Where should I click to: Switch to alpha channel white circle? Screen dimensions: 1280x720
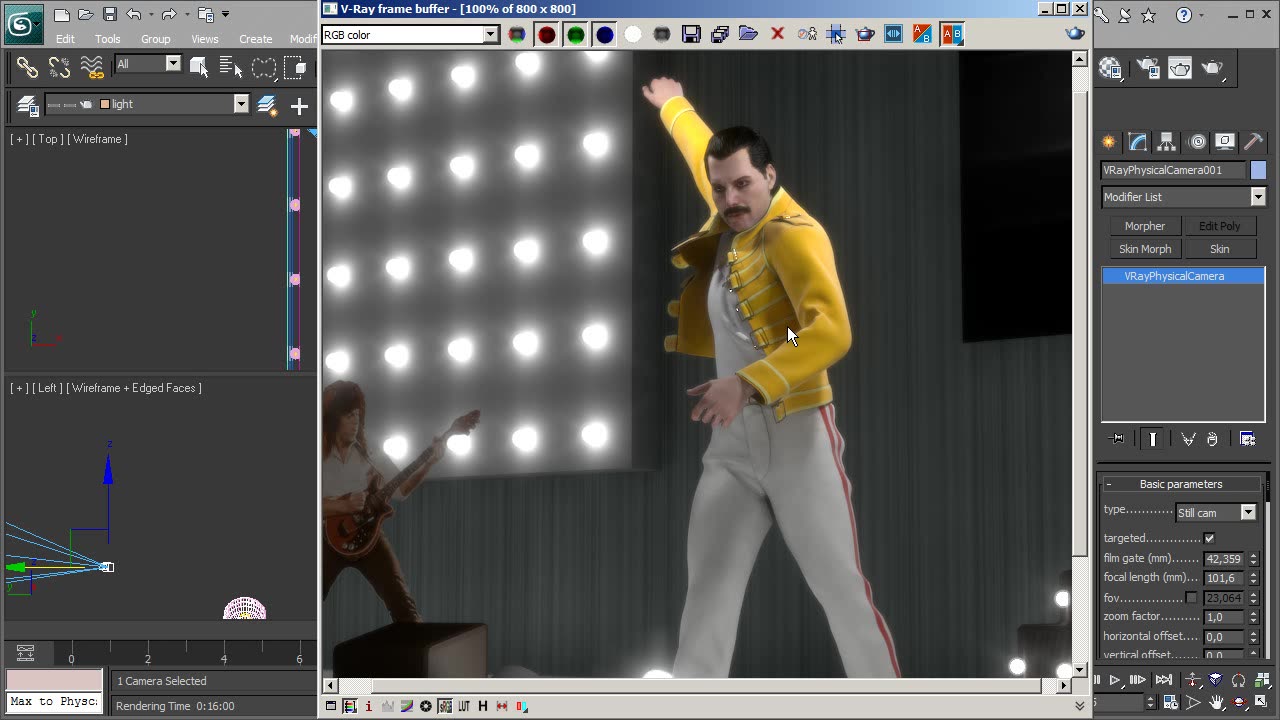633,35
